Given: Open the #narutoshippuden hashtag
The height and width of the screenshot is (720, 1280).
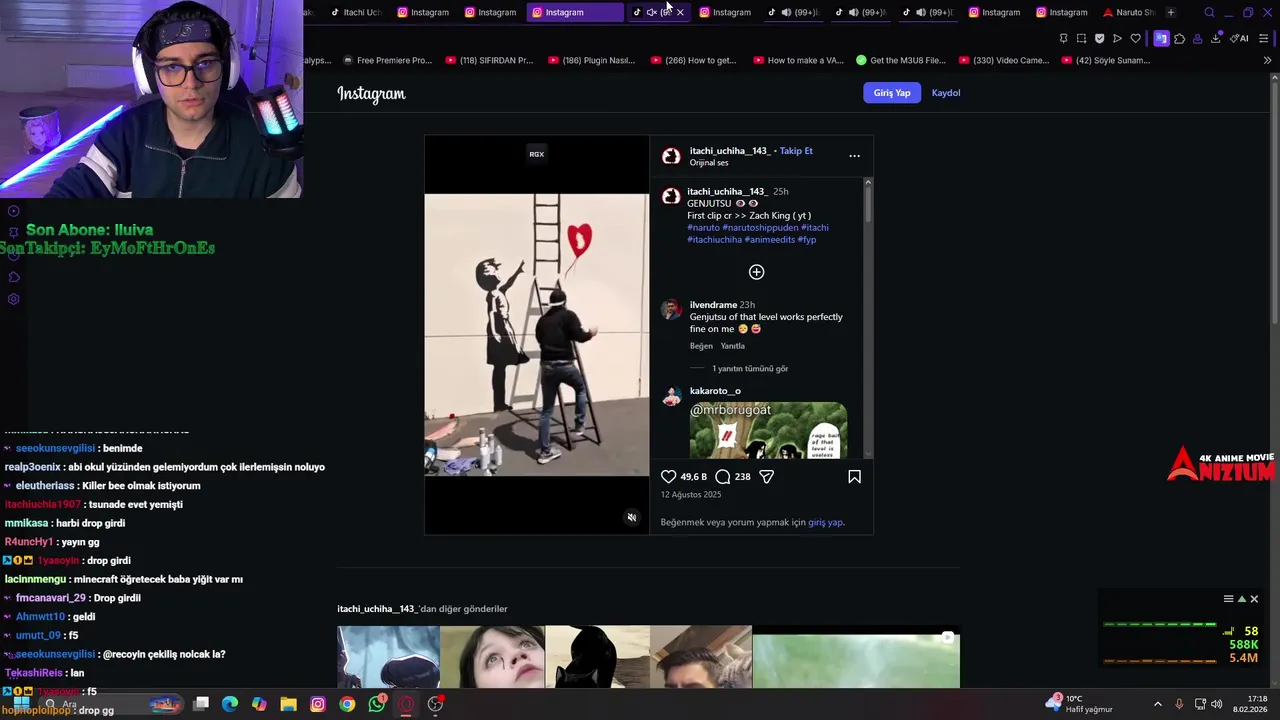Looking at the screenshot, I should pyautogui.click(x=760, y=228).
